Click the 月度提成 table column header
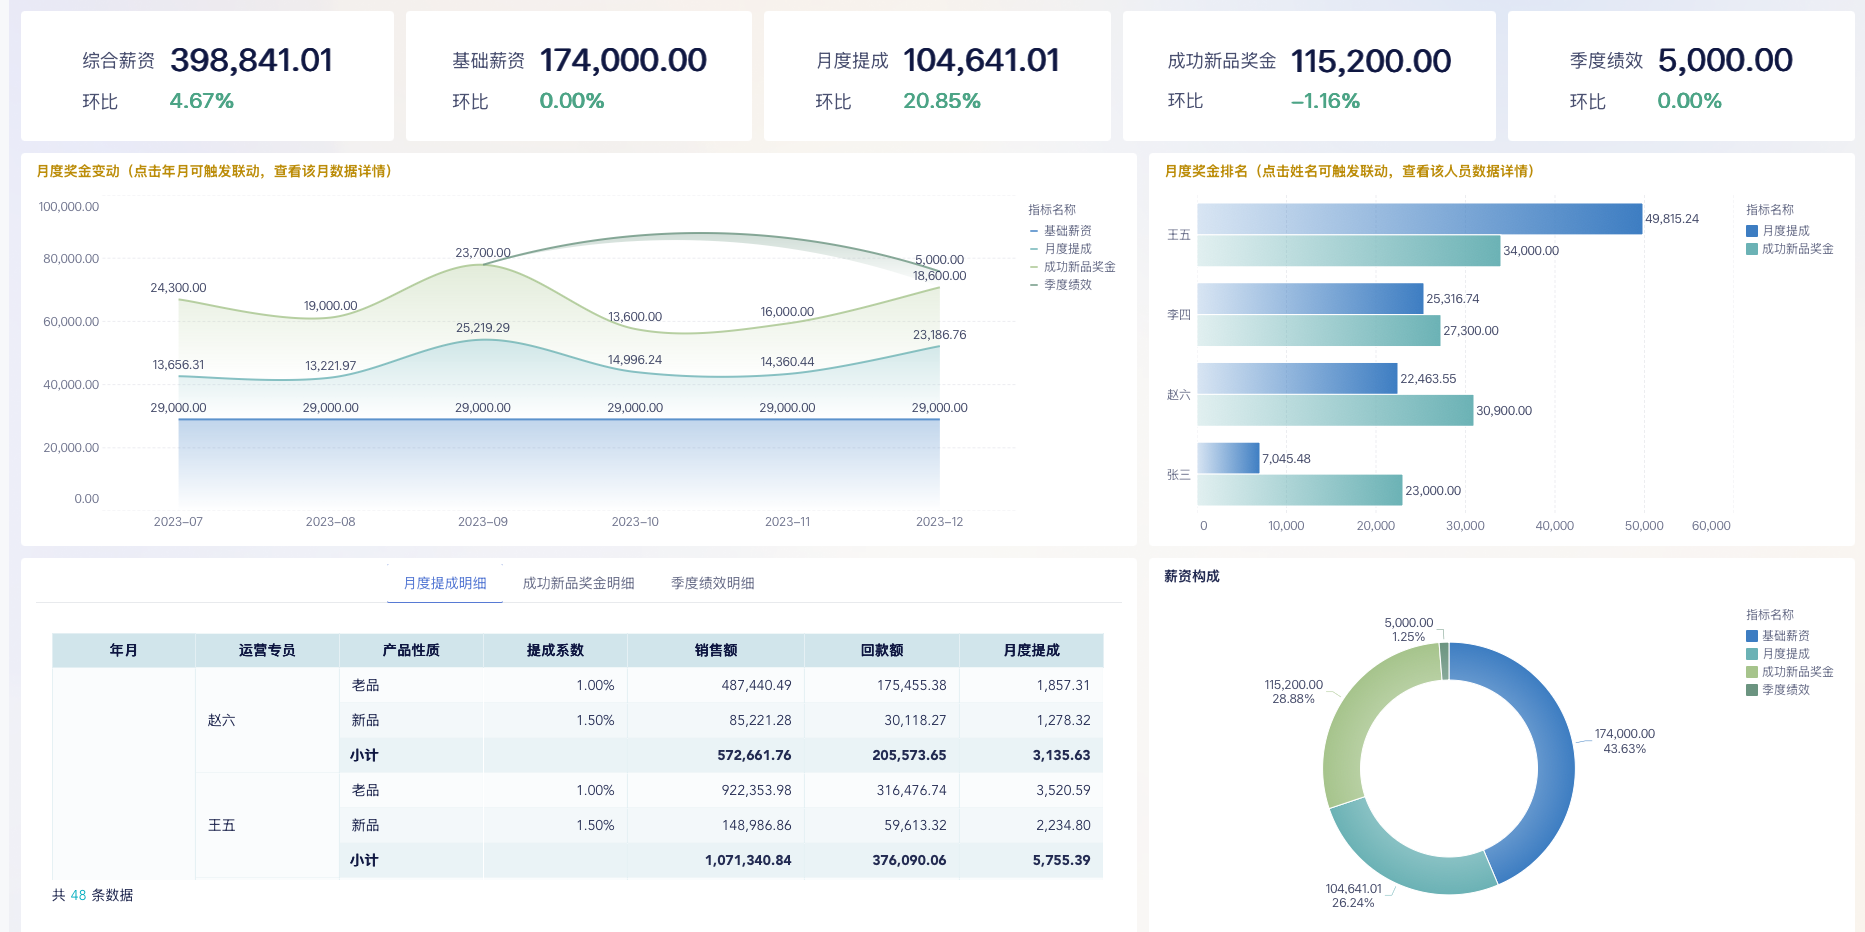The height and width of the screenshot is (932, 1865). point(1031,650)
